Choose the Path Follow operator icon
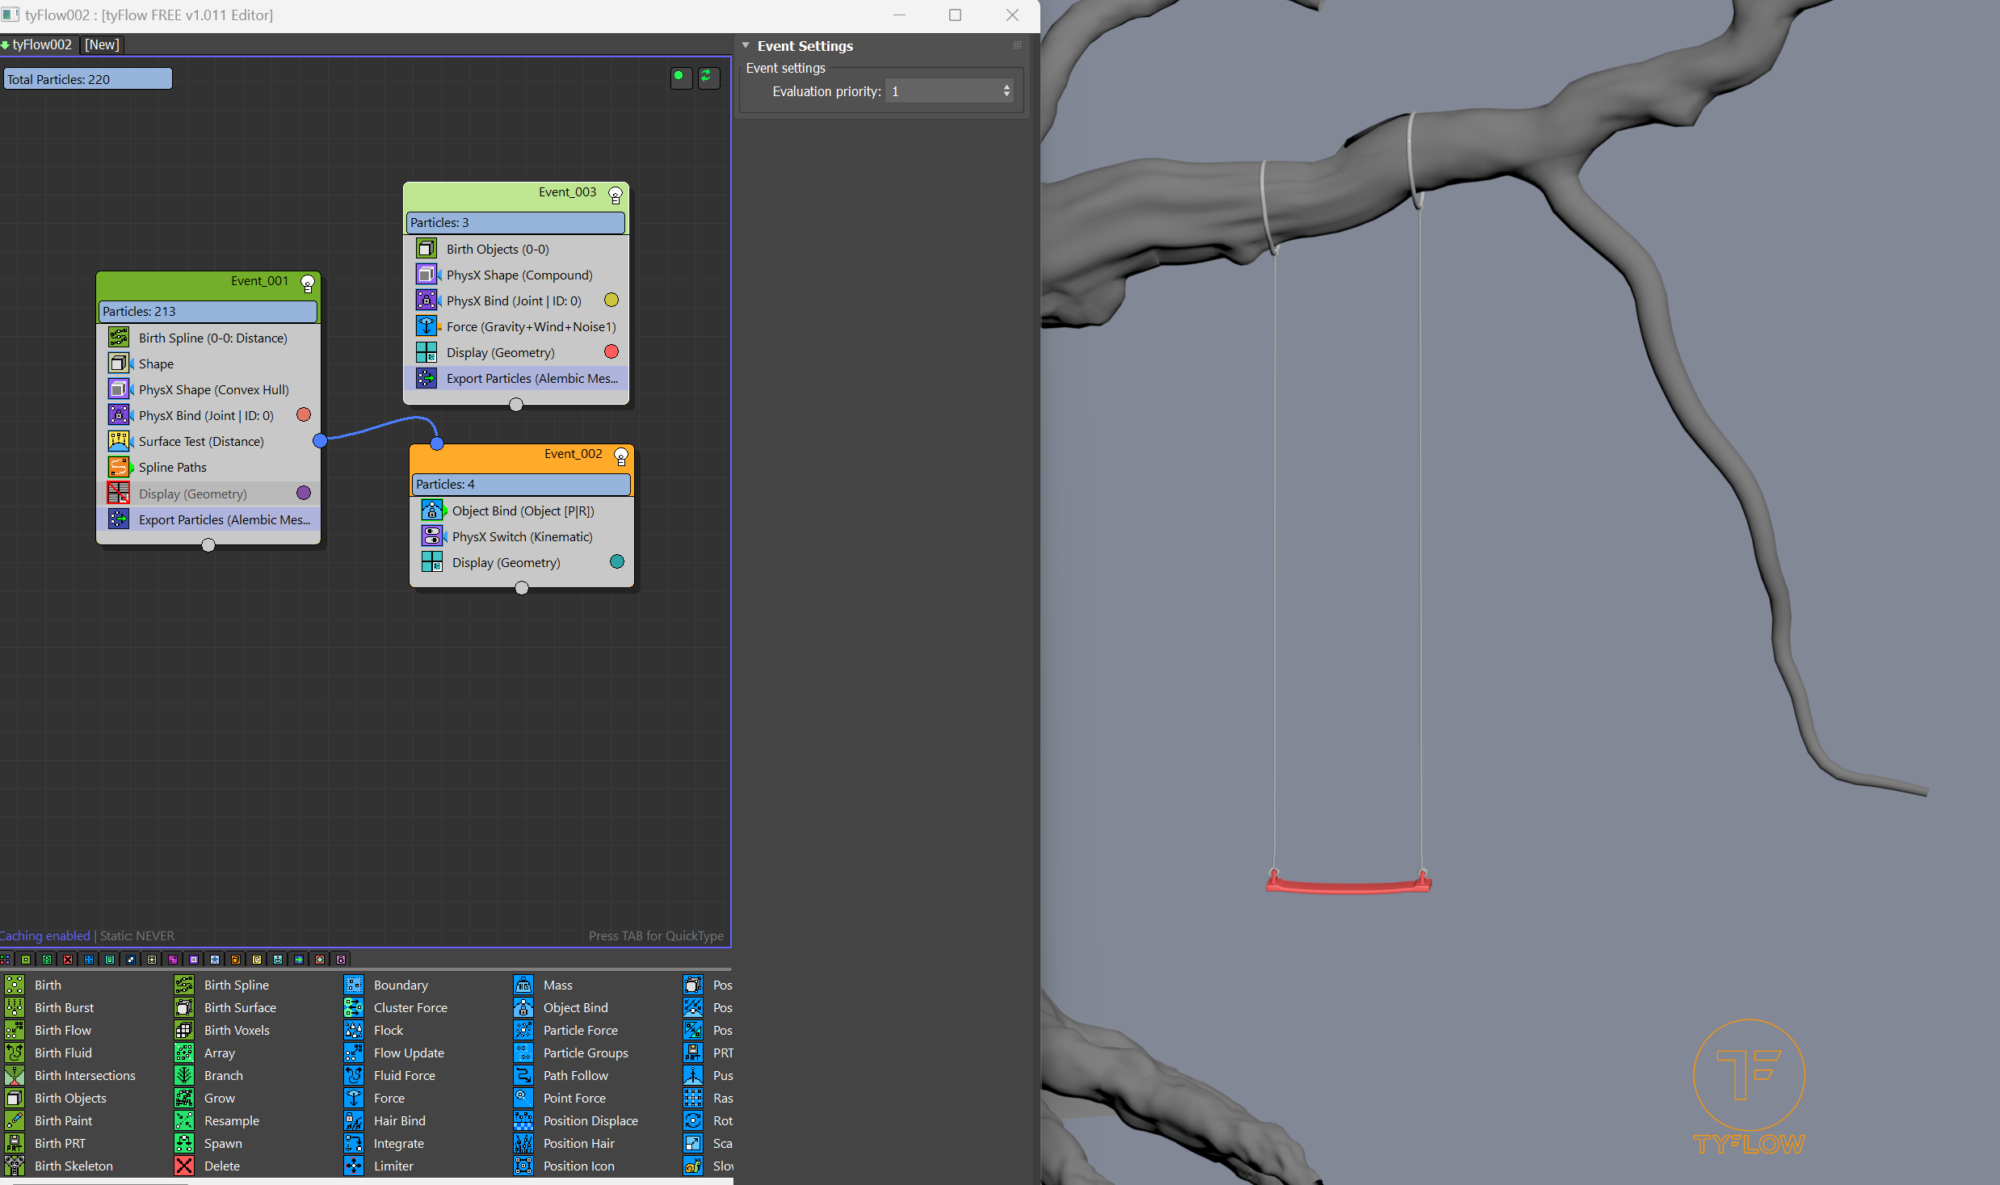The width and height of the screenshot is (2000, 1185). [523, 1076]
